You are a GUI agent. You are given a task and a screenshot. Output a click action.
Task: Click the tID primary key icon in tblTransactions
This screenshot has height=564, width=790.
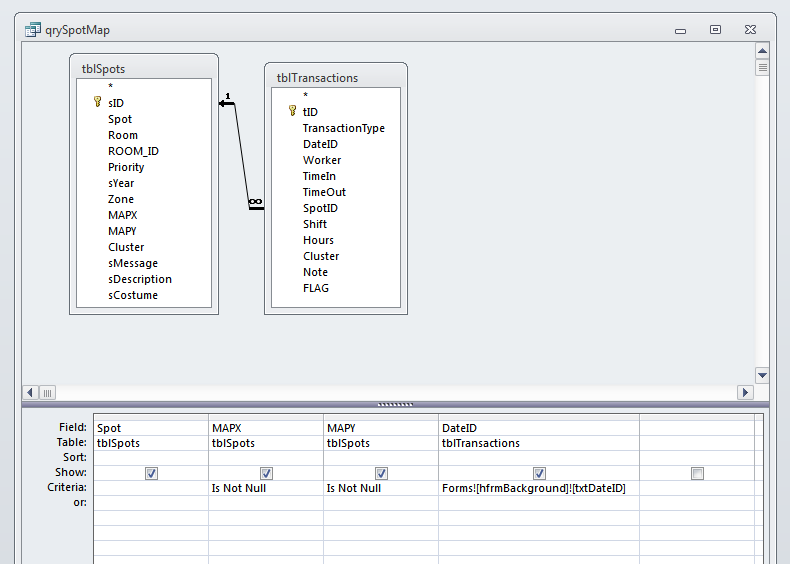tap(292, 111)
